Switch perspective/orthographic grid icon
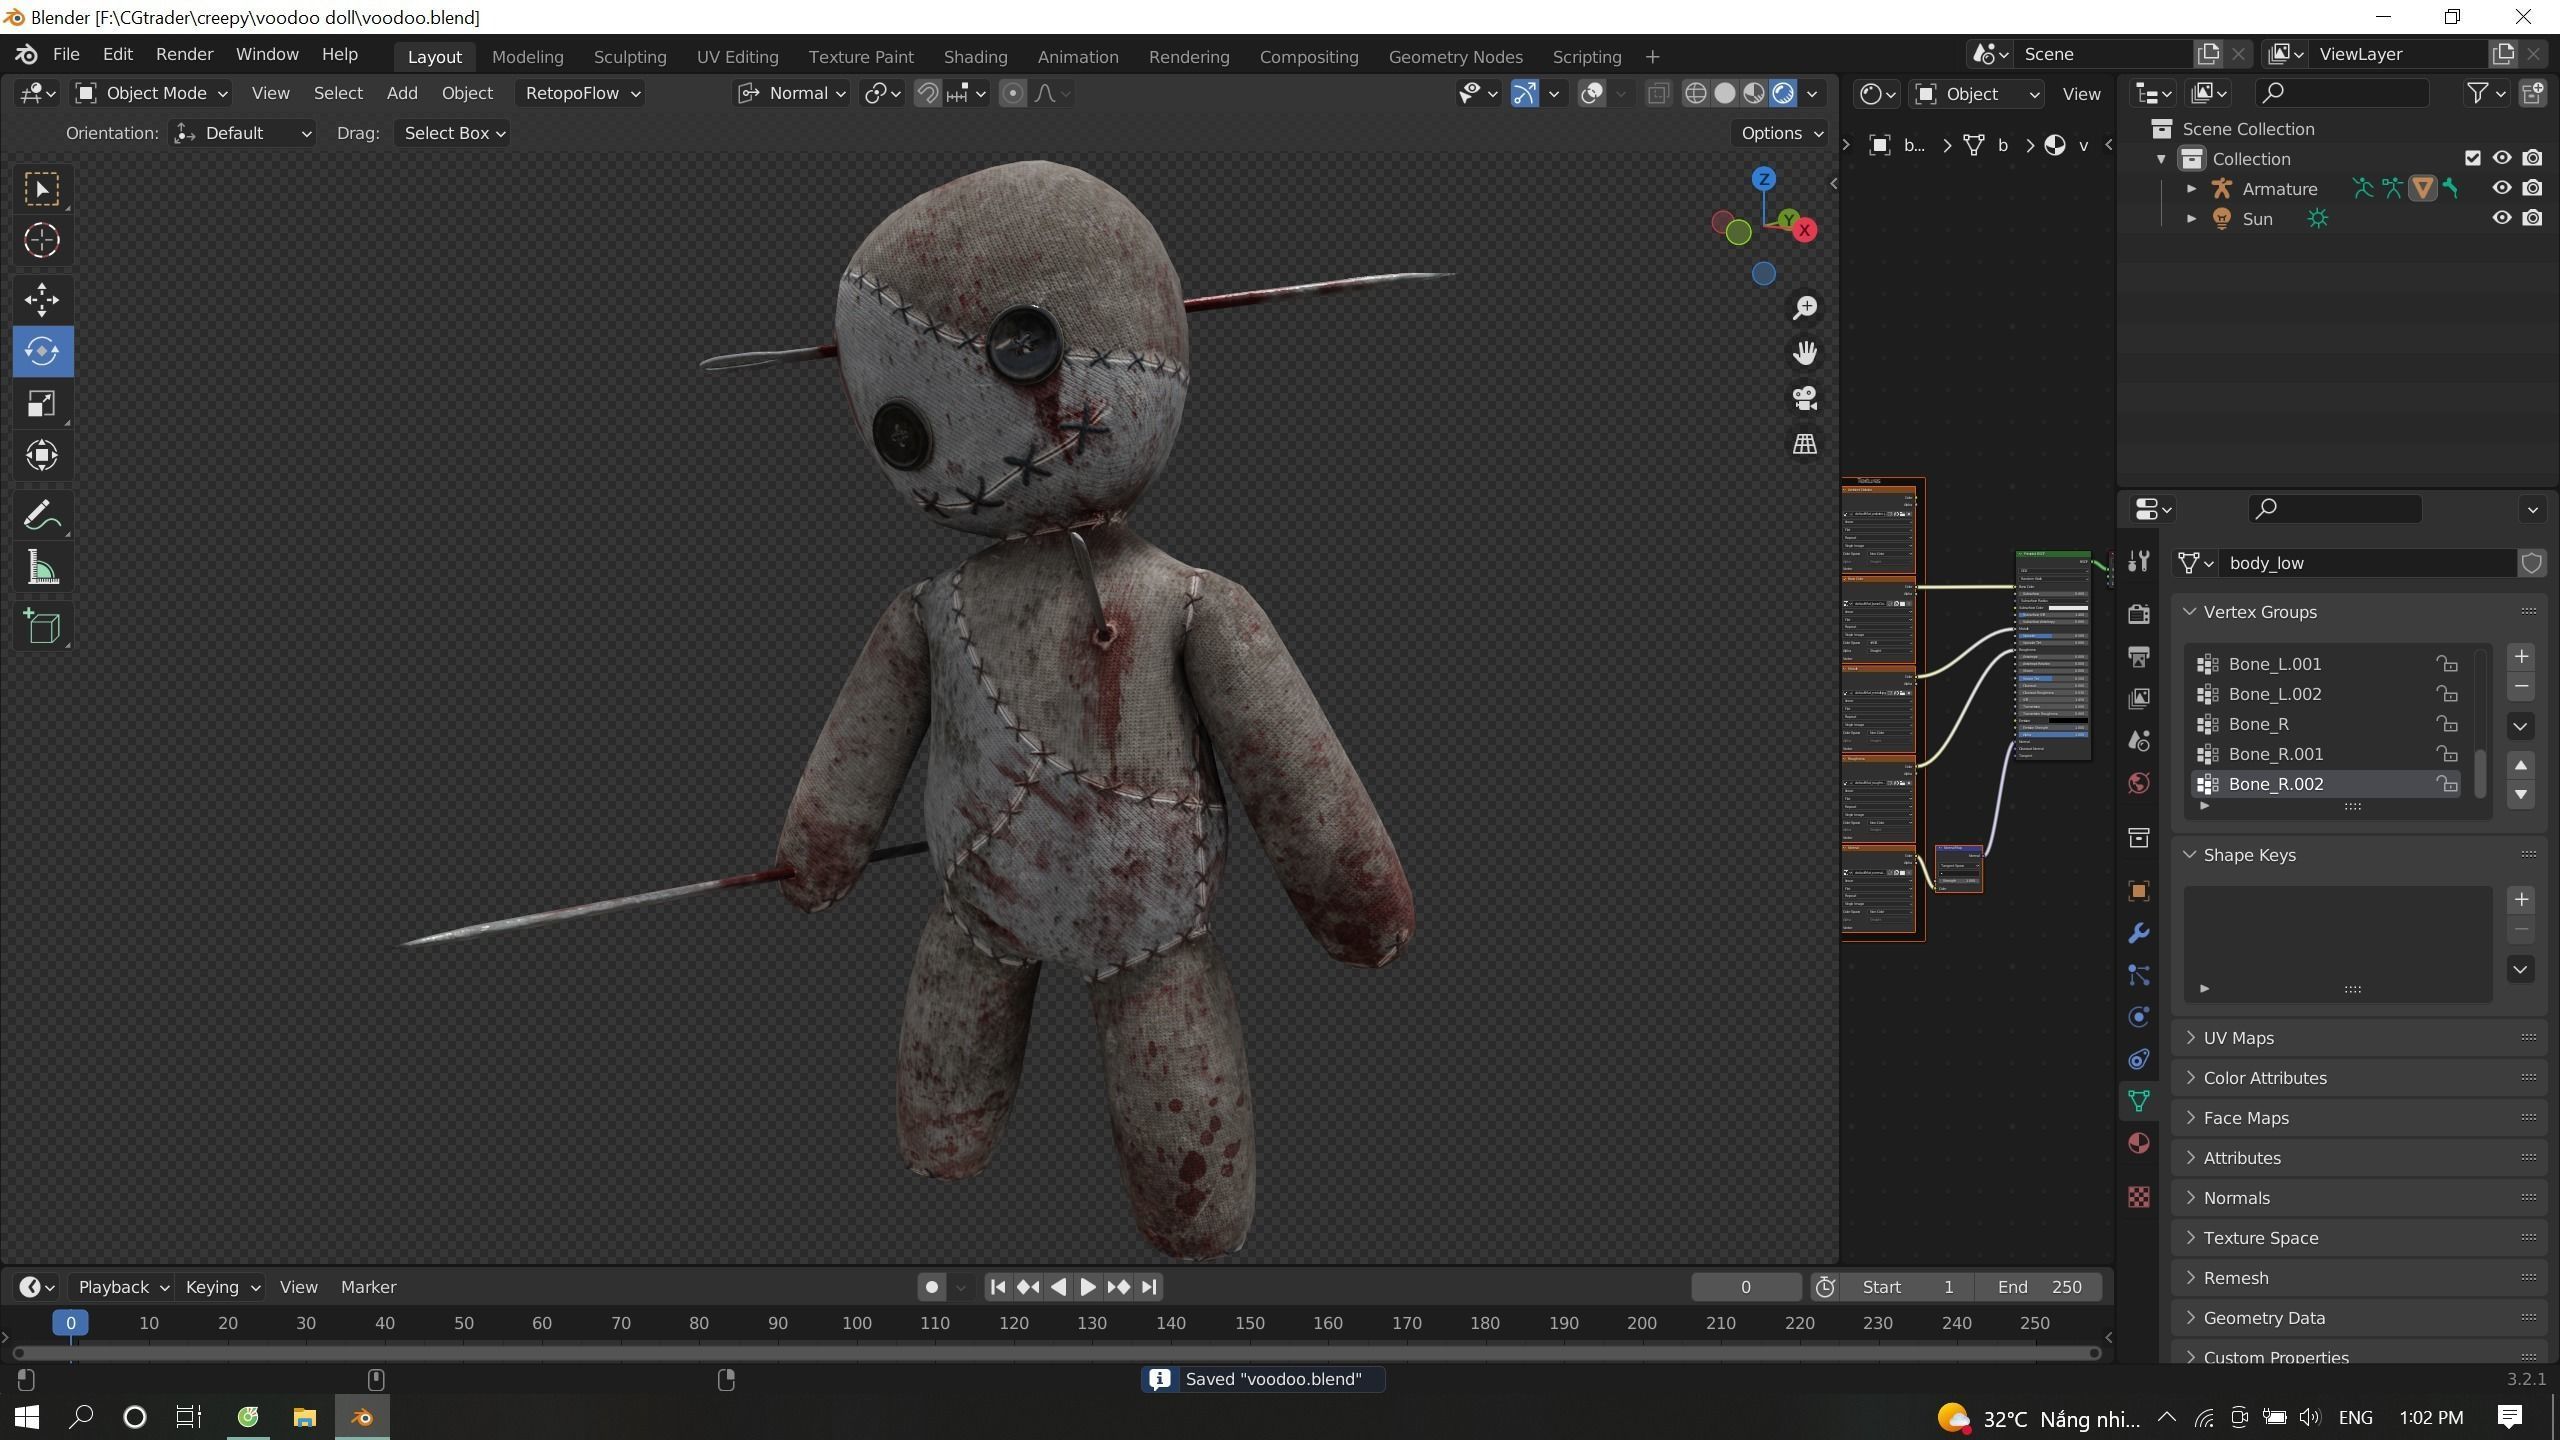 pyautogui.click(x=1805, y=443)
